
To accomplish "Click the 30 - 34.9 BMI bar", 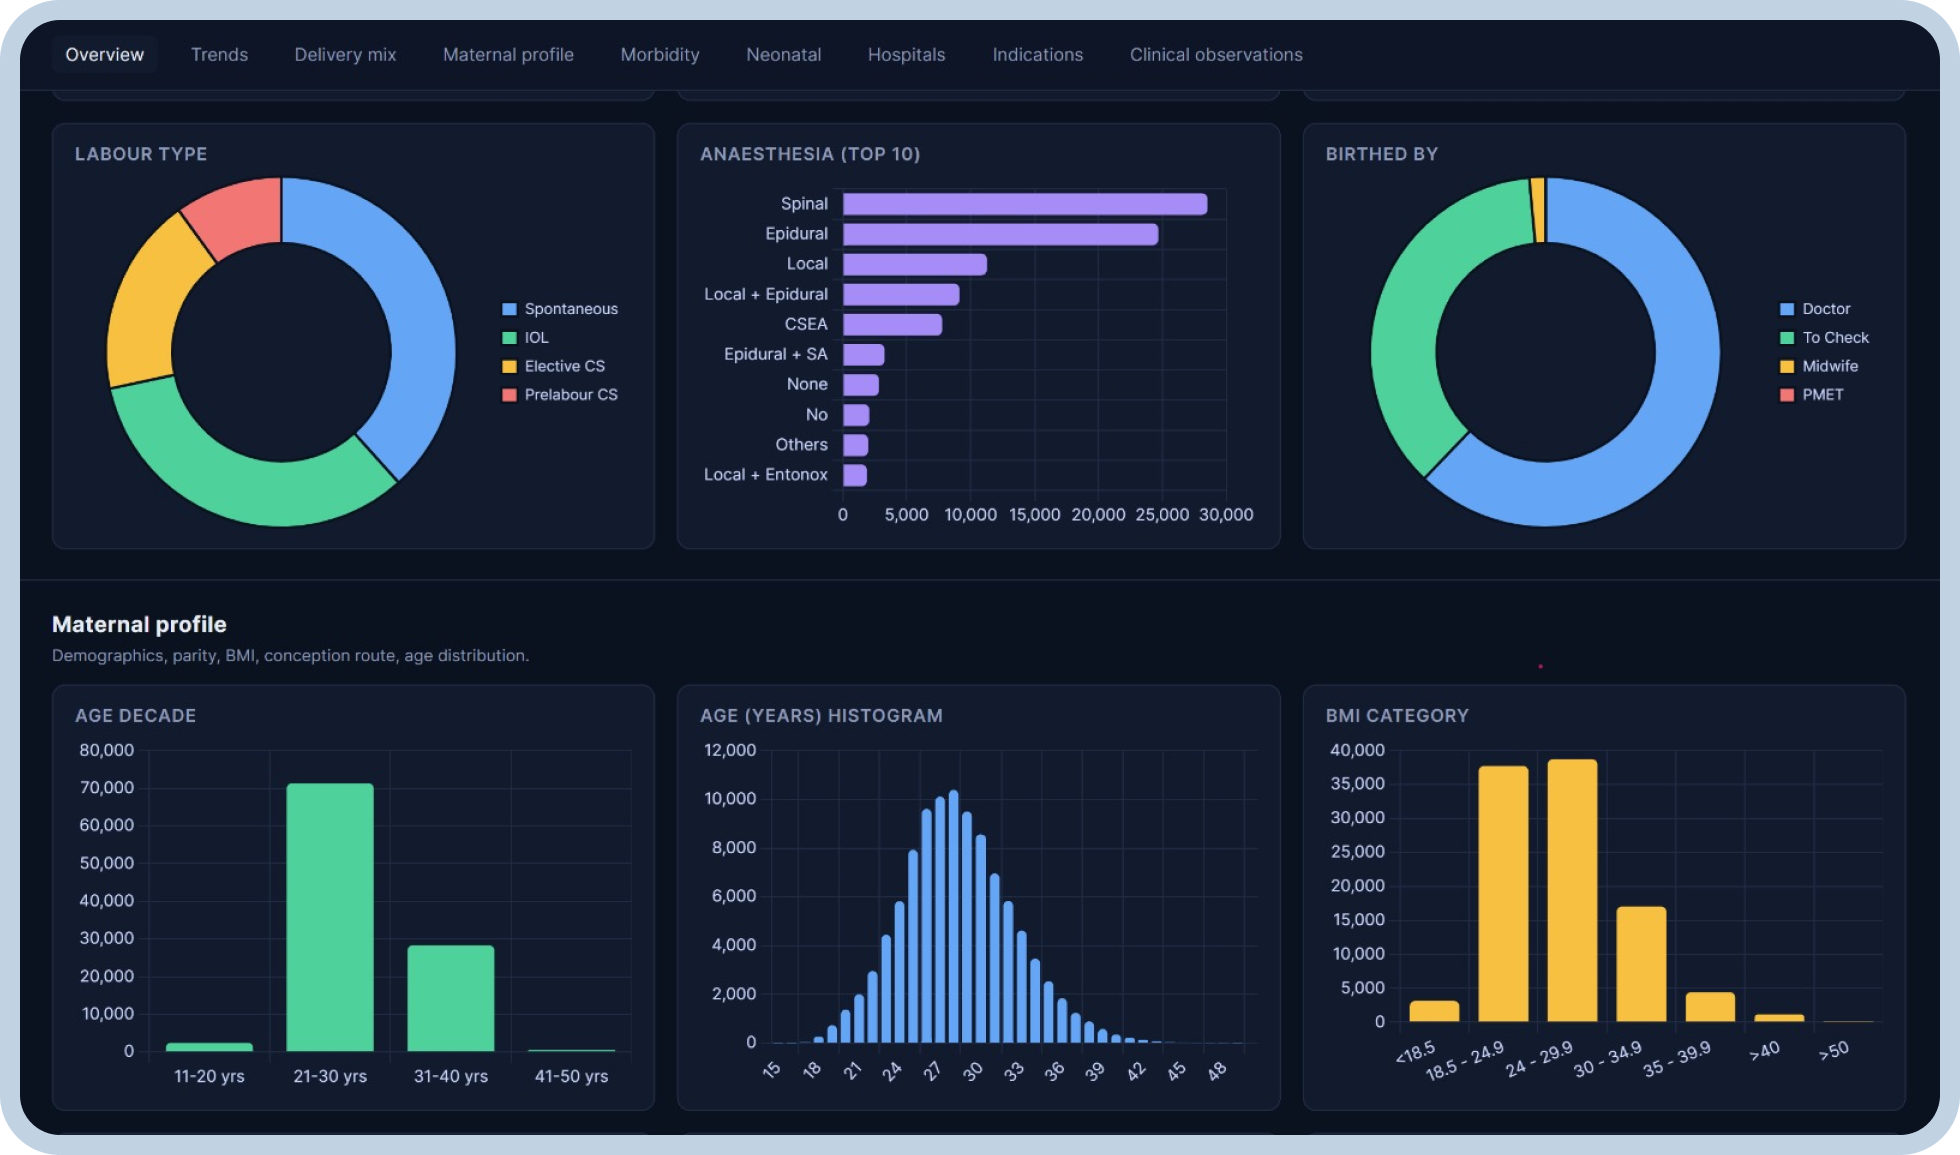I will (1641, 964).
